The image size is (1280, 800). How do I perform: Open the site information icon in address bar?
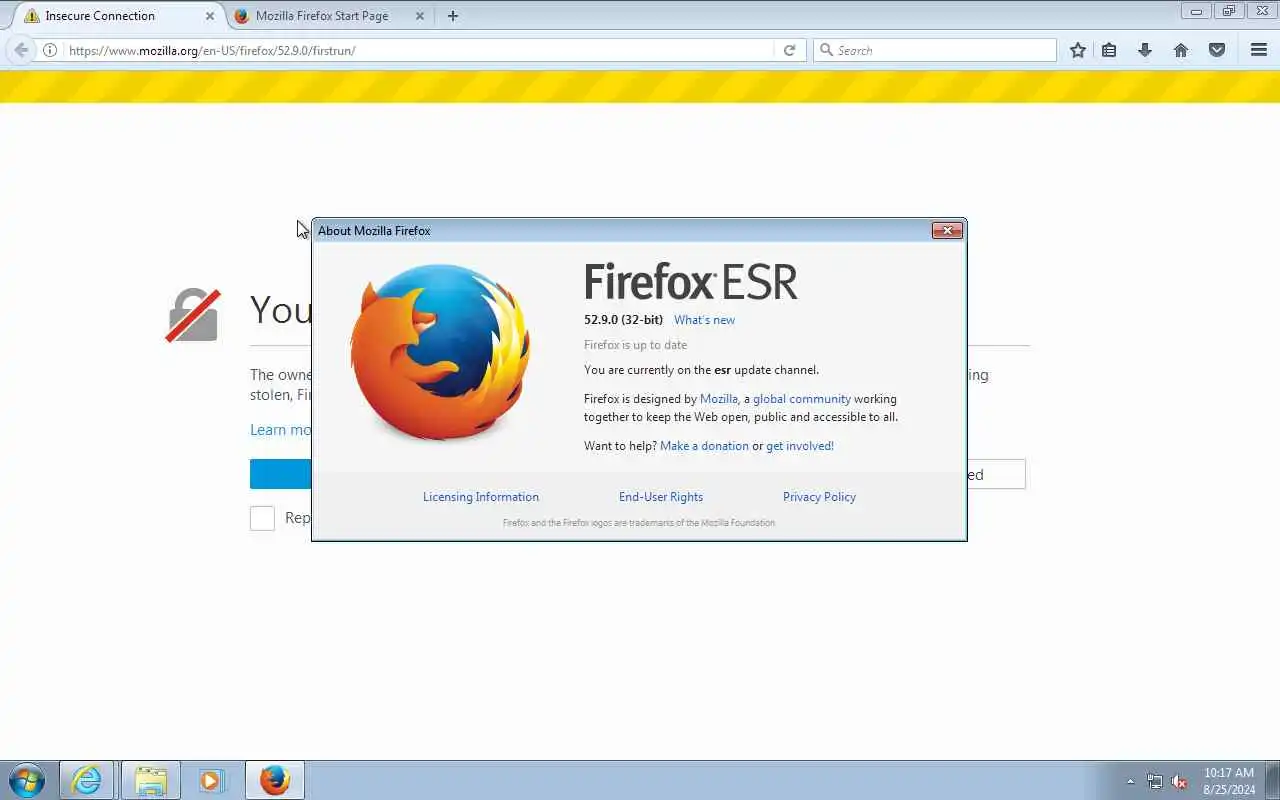click(50, 50)
